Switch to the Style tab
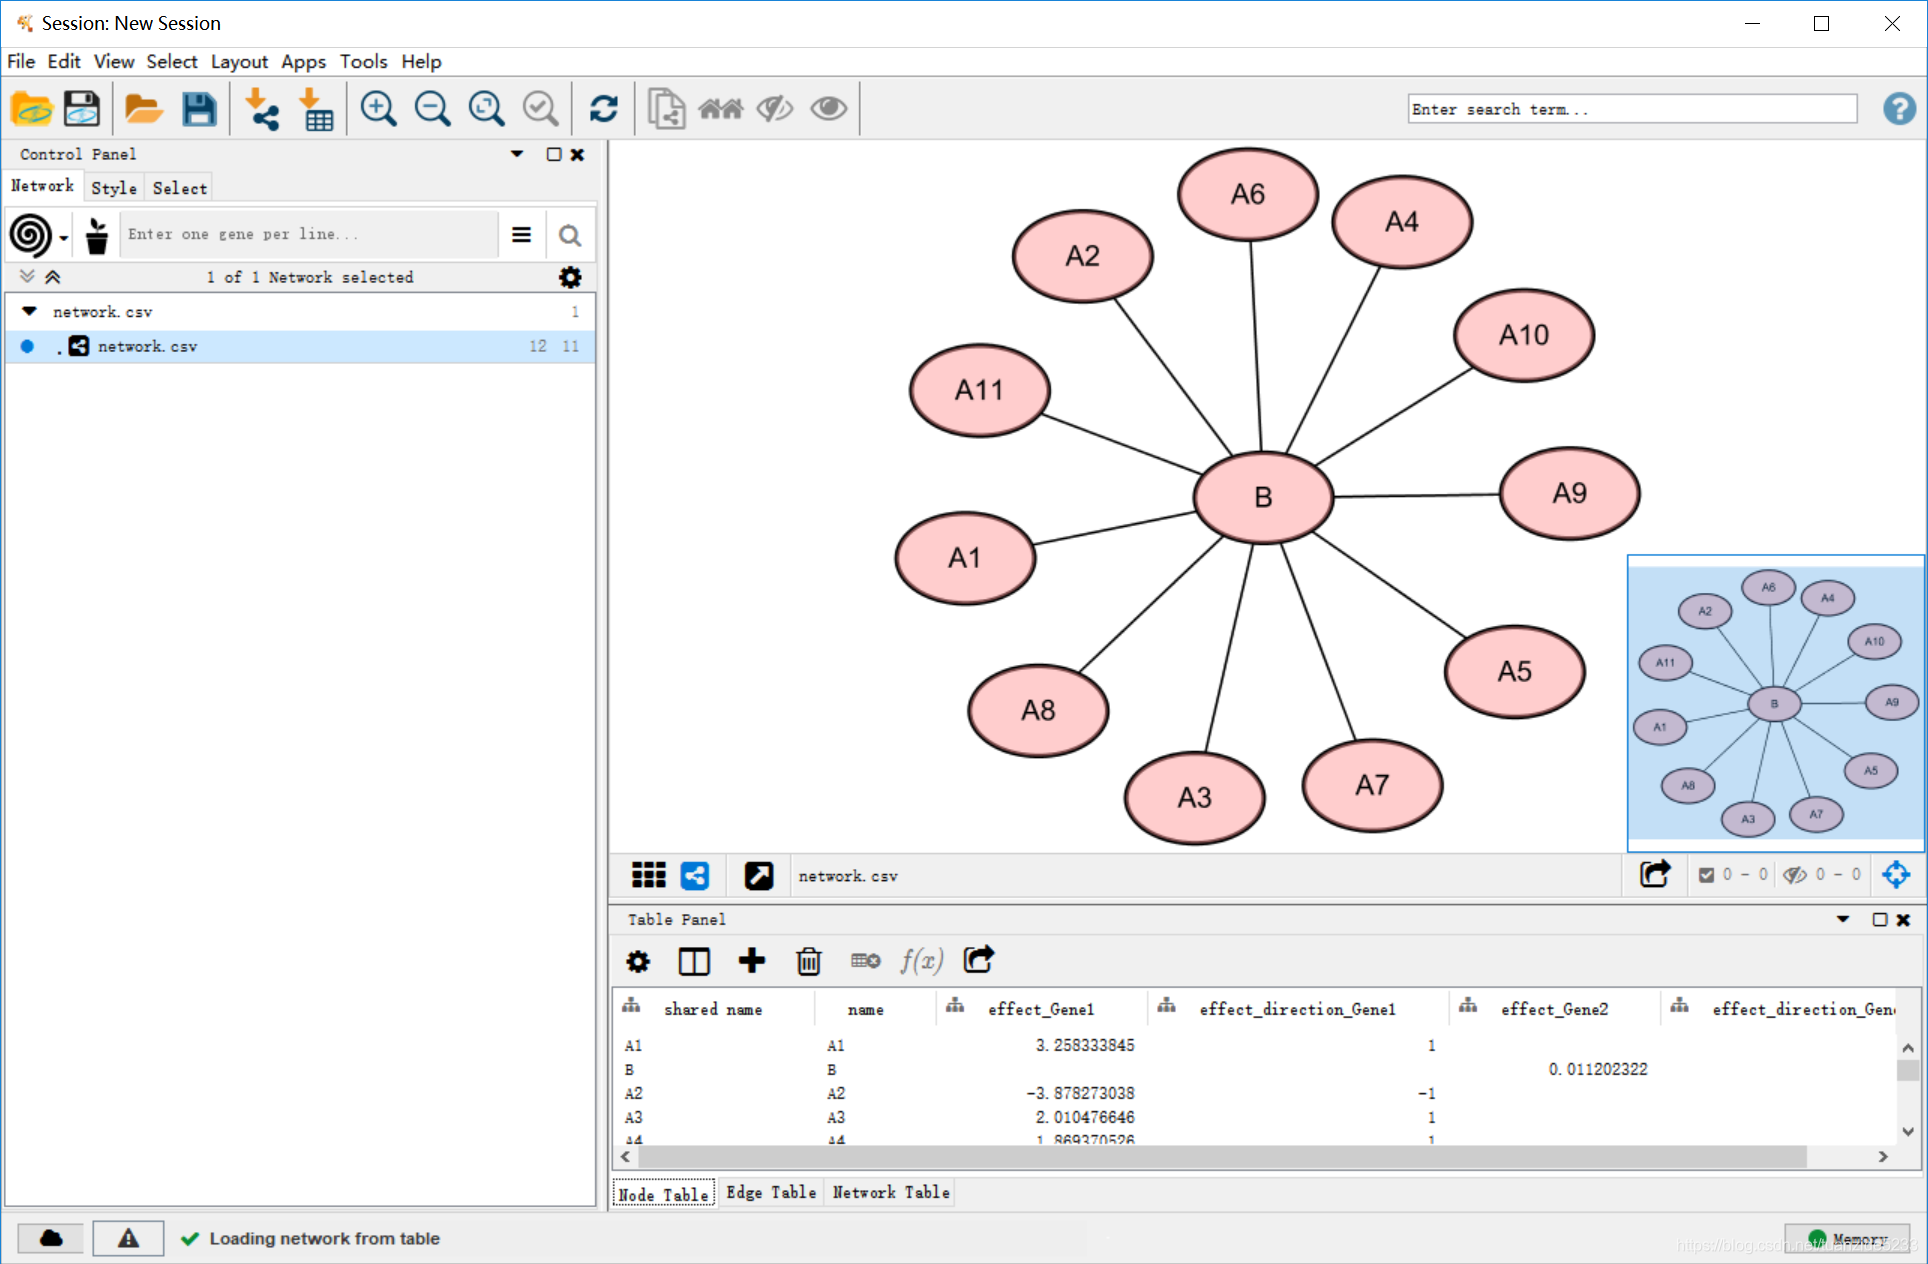The image size is (1928, 1264). (x=114, y=188)
